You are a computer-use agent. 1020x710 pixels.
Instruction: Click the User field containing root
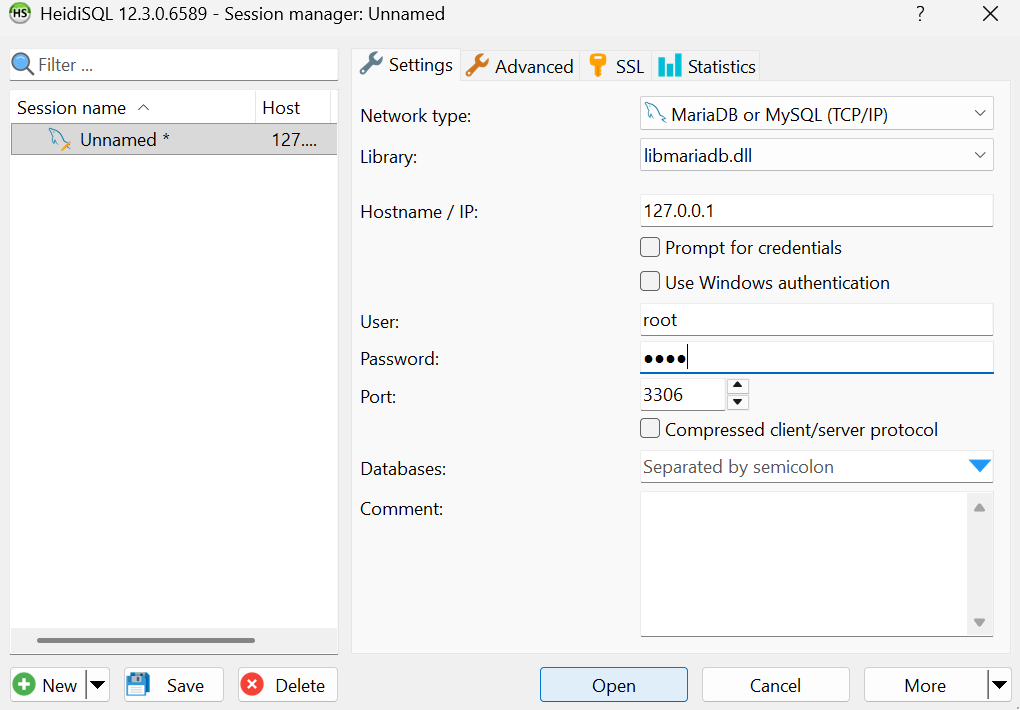(x=816, y=320)
